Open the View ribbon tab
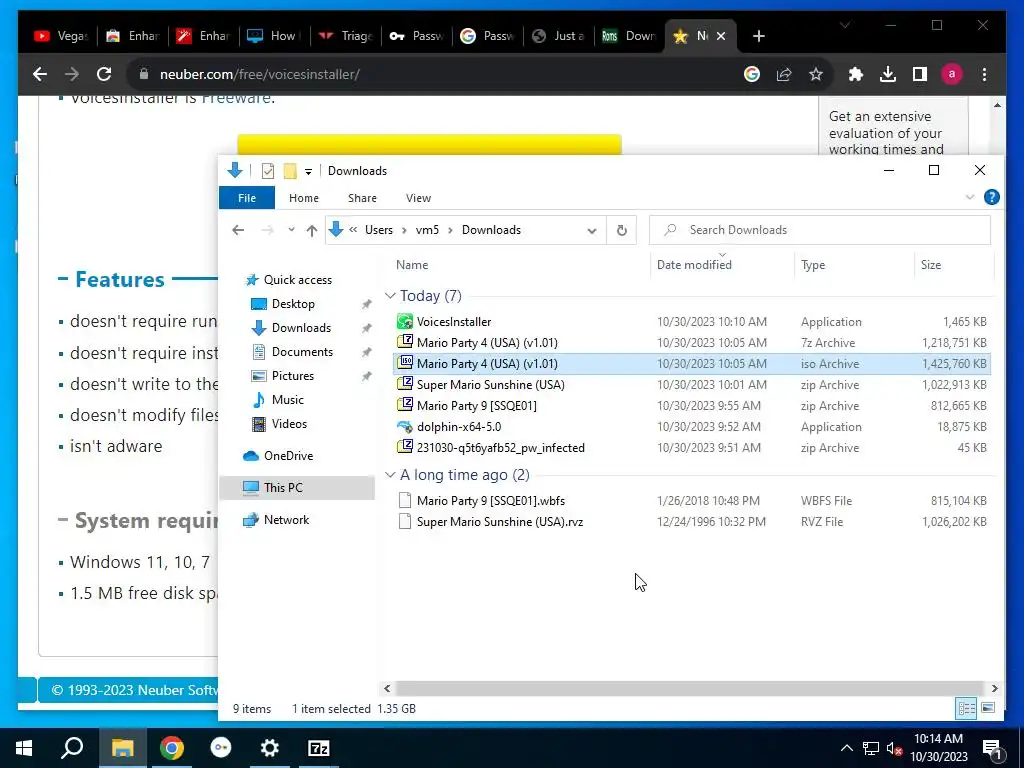 [x=418, y=198]
